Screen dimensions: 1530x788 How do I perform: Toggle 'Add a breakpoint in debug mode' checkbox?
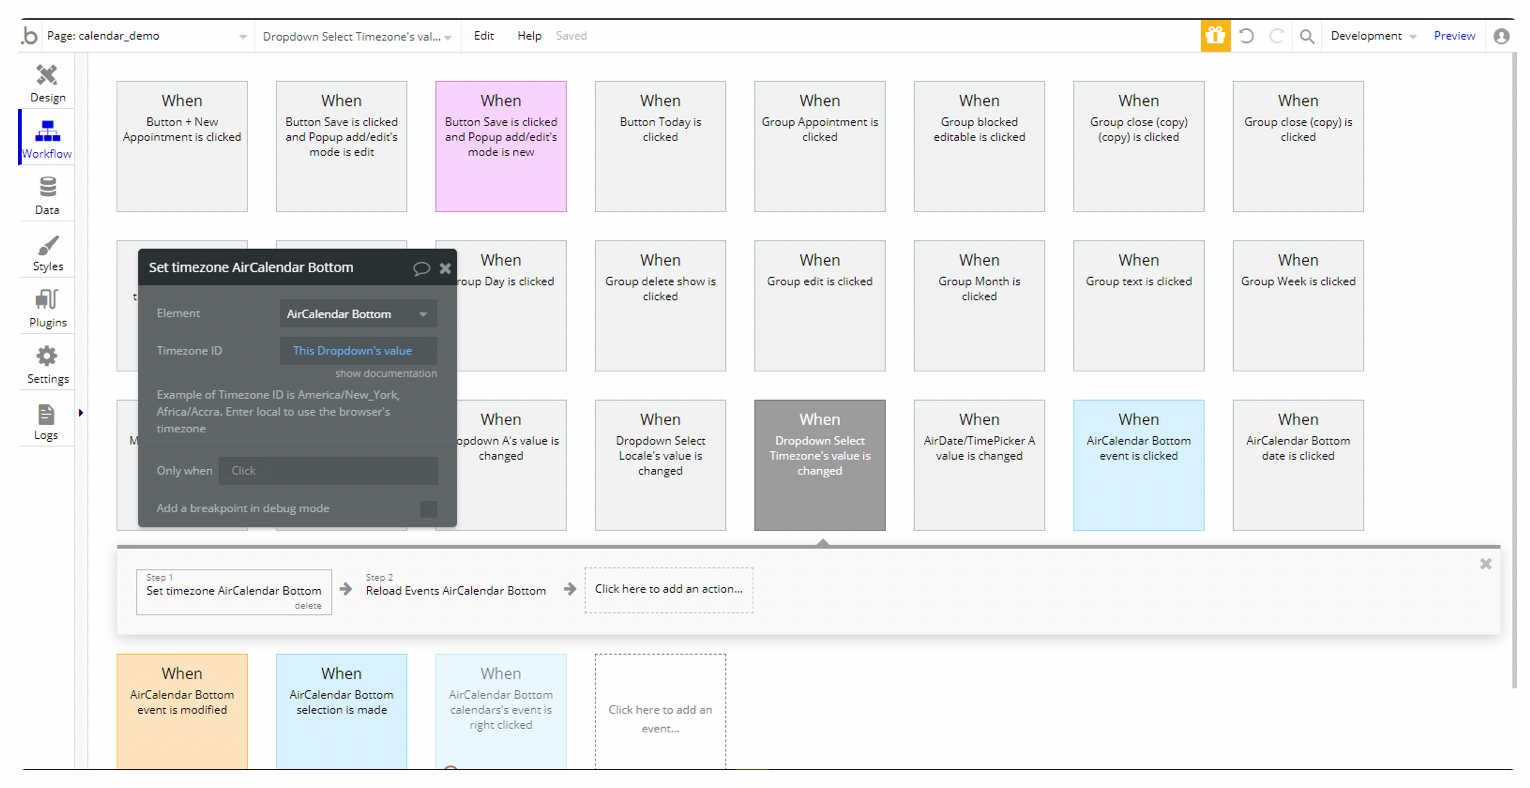[x=428, y=509]
